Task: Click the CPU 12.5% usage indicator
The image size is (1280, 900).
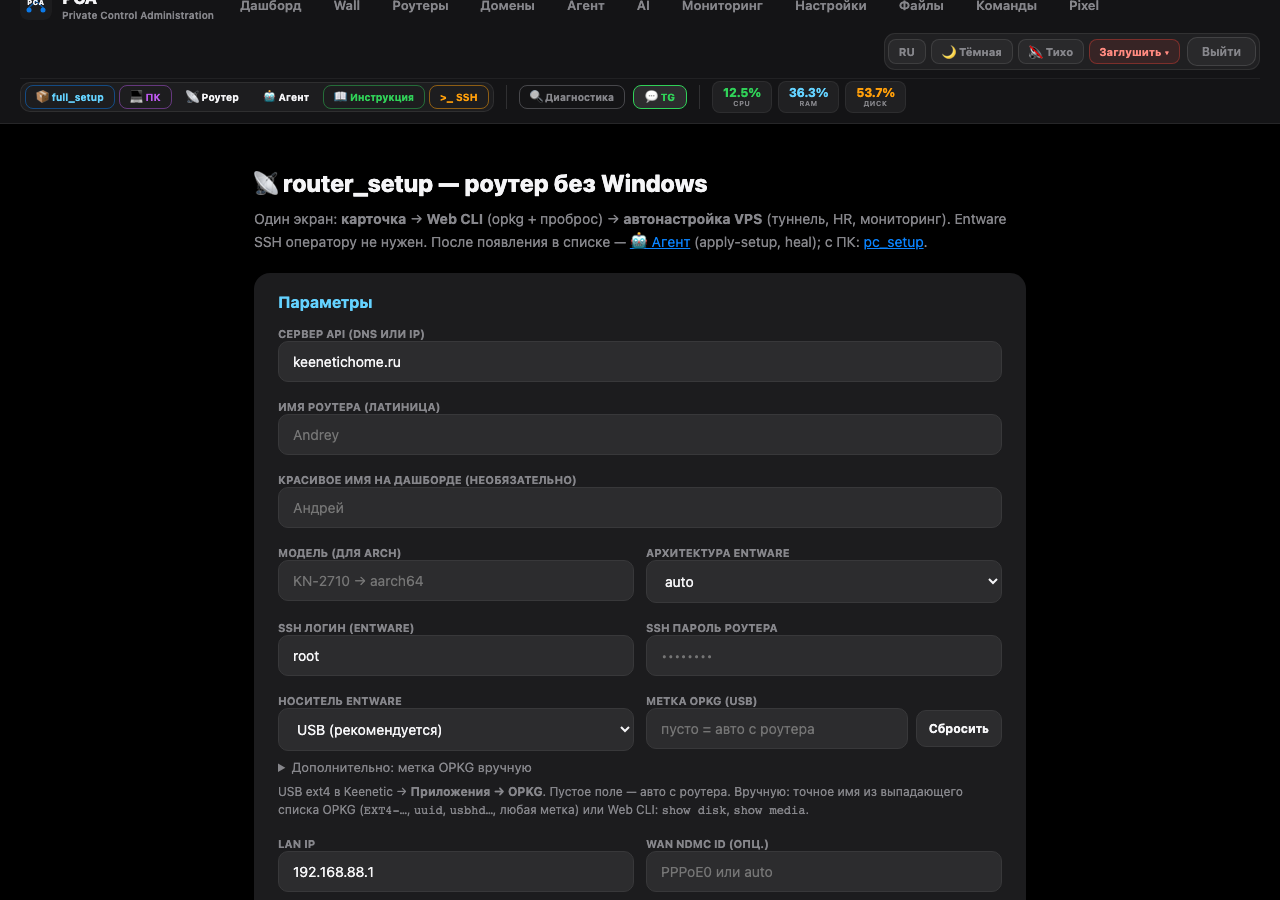Action: (x=742, y=97)
